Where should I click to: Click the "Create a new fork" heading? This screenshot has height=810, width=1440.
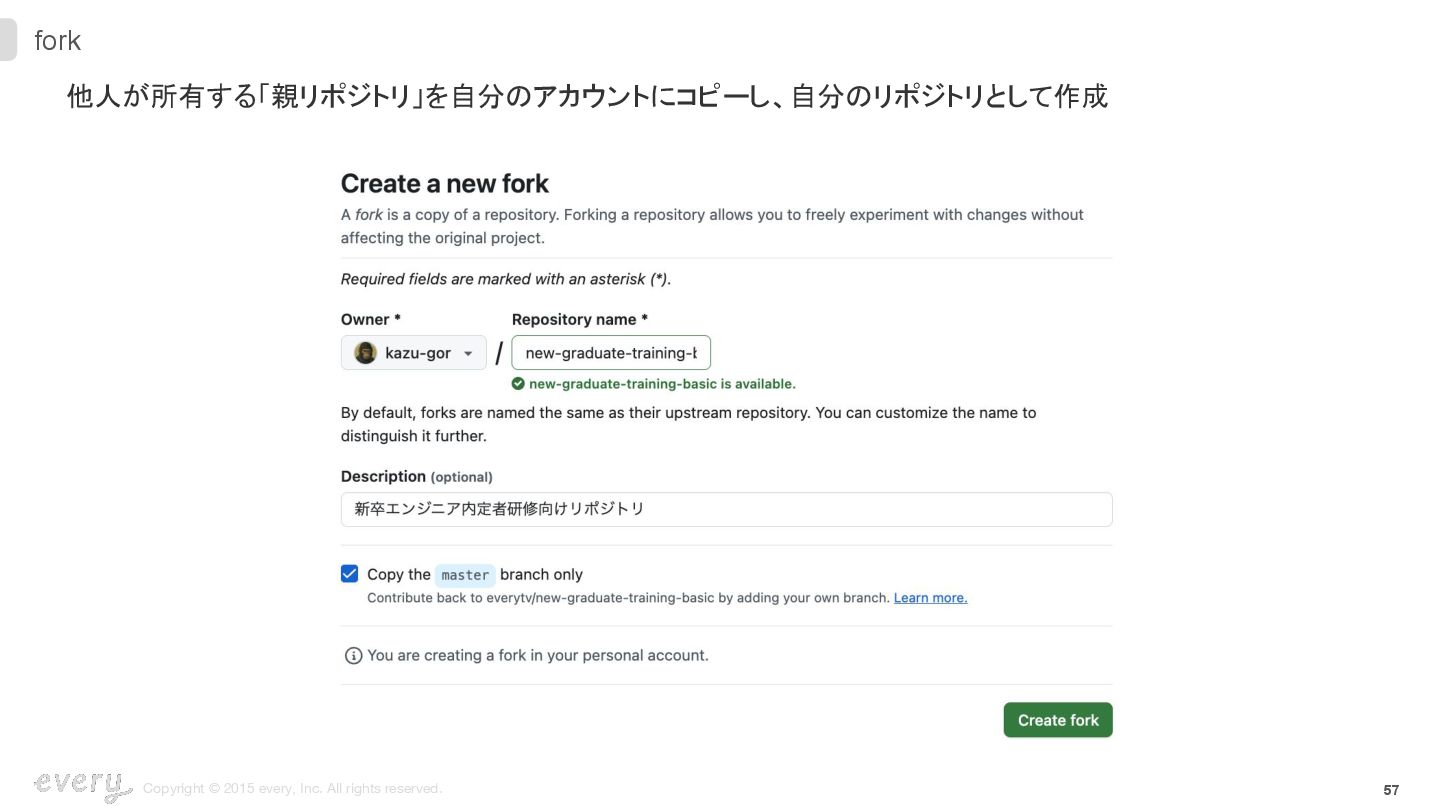444,184
